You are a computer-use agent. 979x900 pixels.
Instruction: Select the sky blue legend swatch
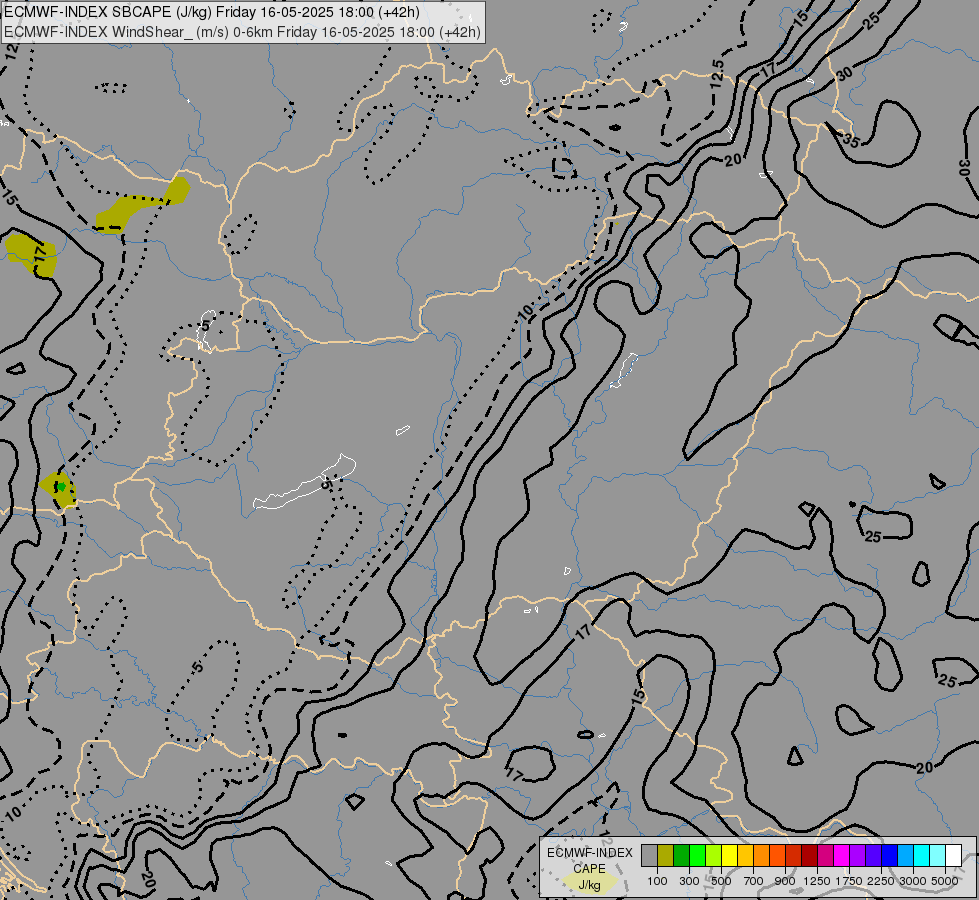point(905,856)
